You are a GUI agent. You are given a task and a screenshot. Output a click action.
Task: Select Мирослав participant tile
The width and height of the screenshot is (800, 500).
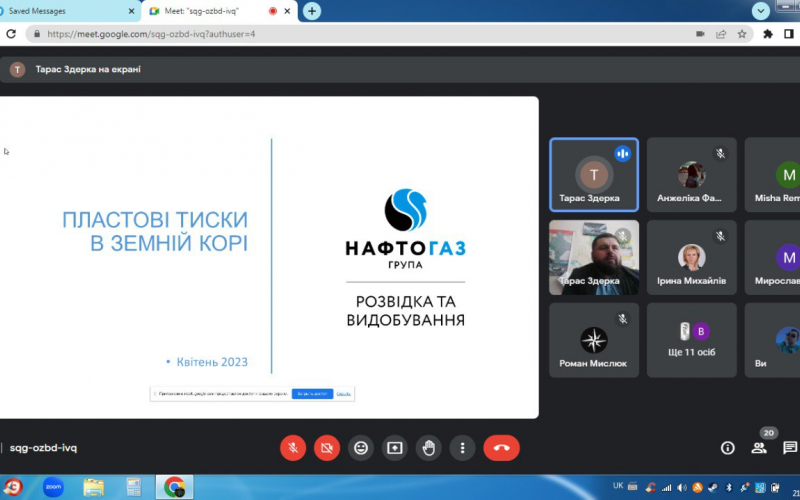(x=772, y=257)
